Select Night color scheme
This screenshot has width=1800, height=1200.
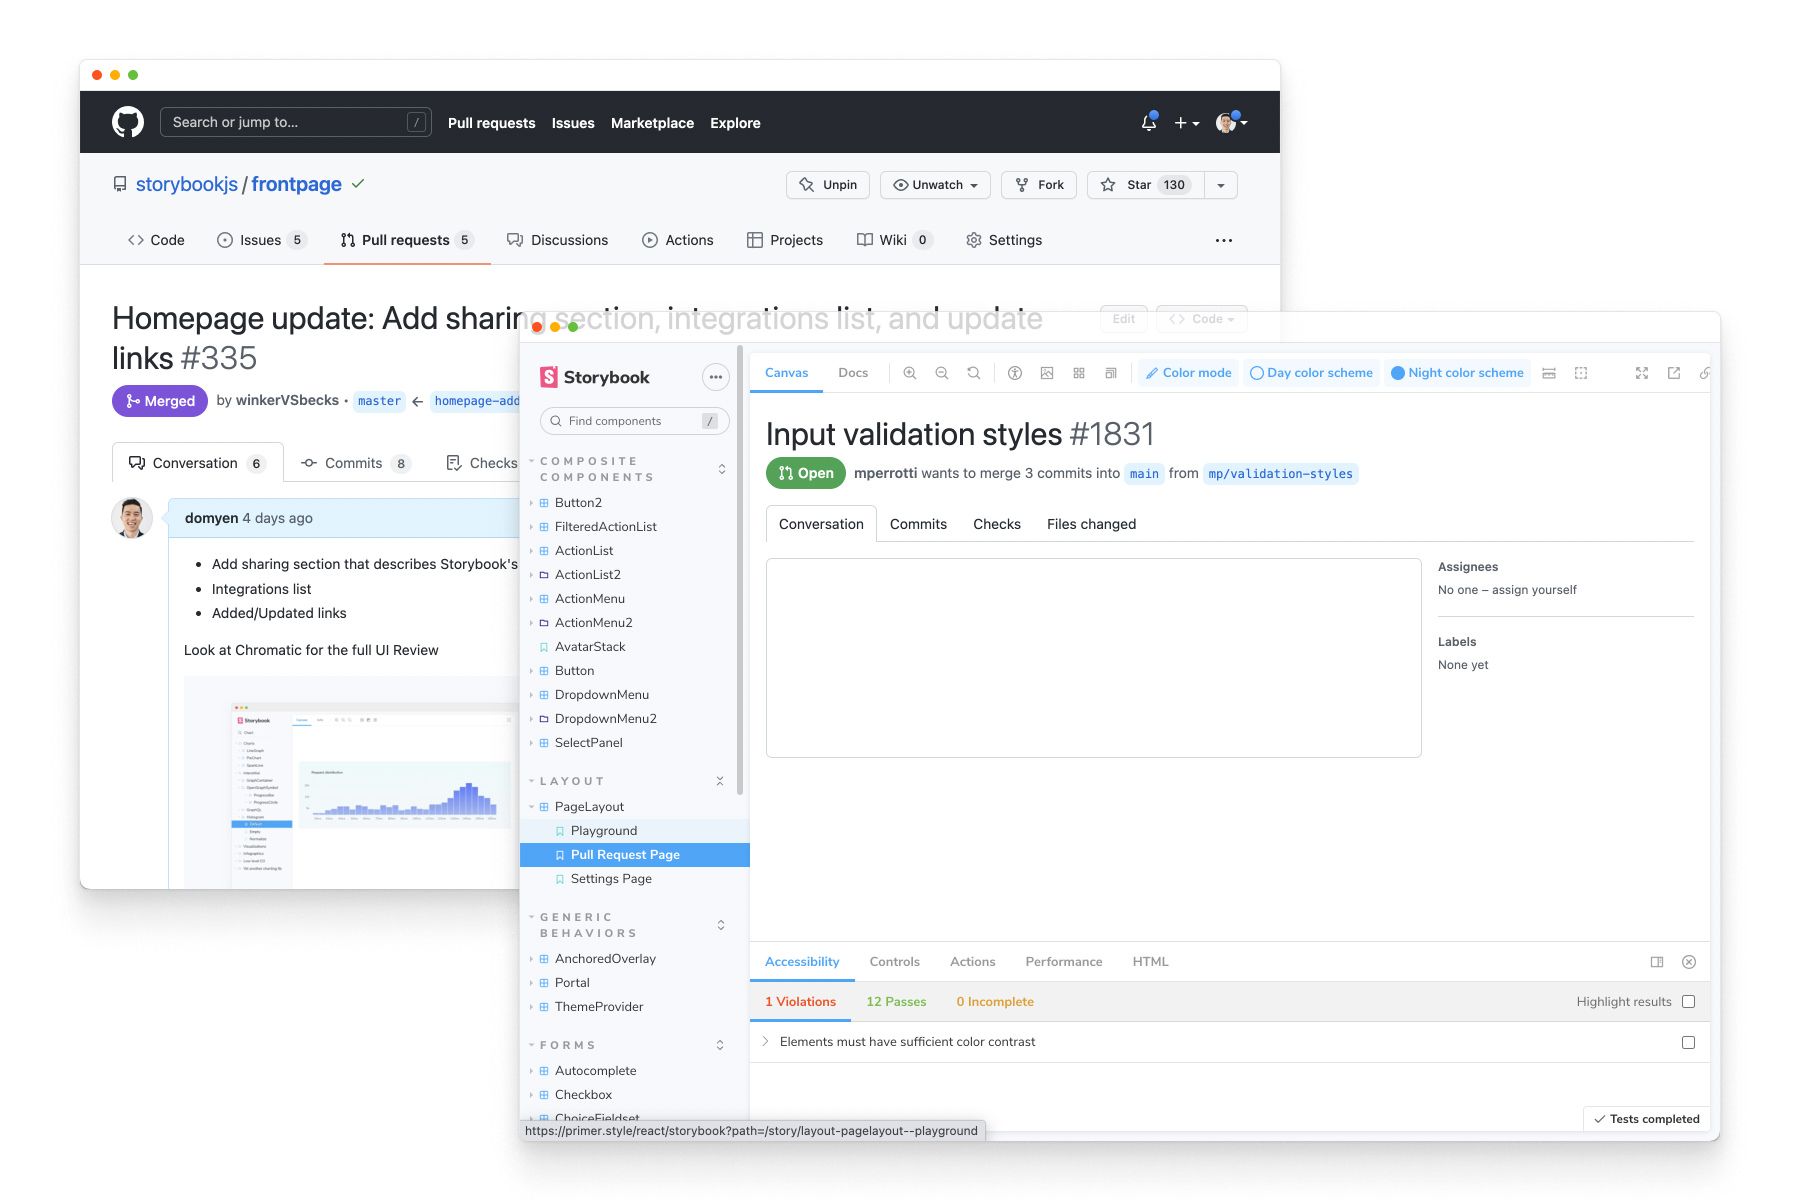click(1458, 373)
